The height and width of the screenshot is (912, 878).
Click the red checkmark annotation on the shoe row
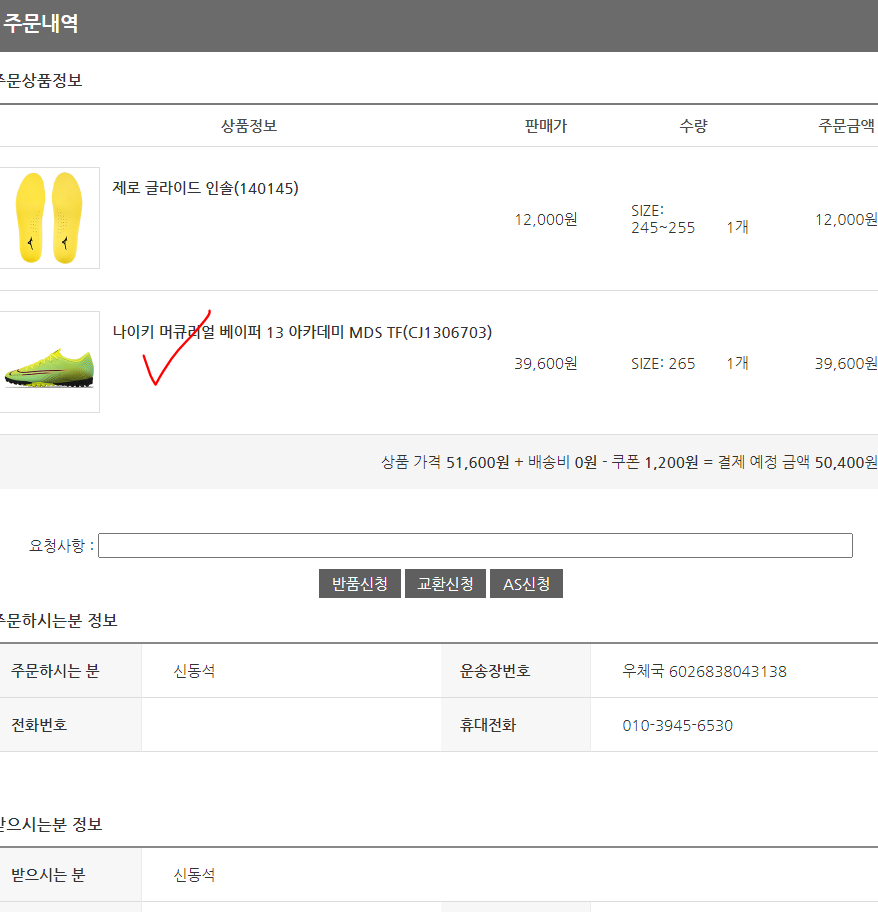point(176,348)
